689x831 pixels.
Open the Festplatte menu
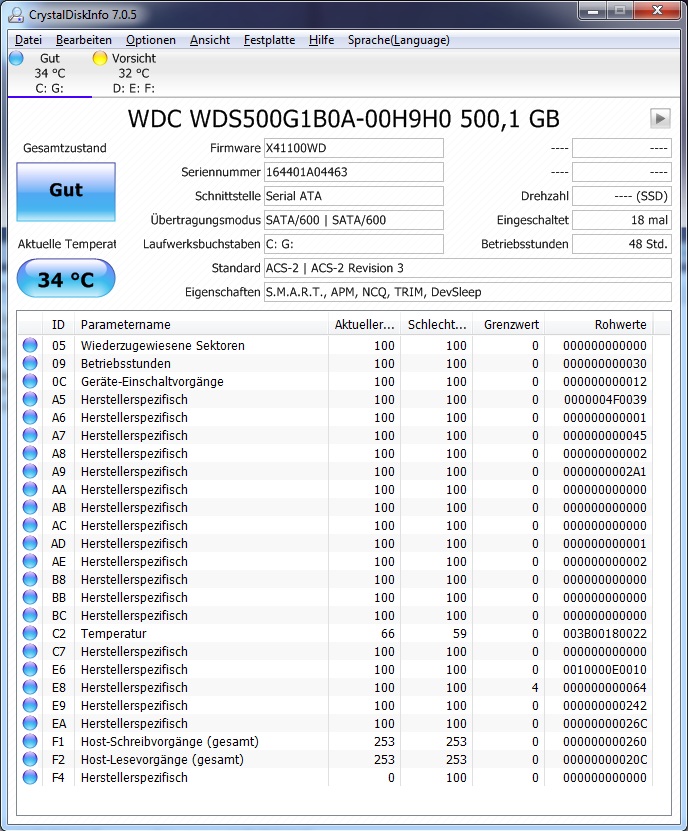coord(269,40)
